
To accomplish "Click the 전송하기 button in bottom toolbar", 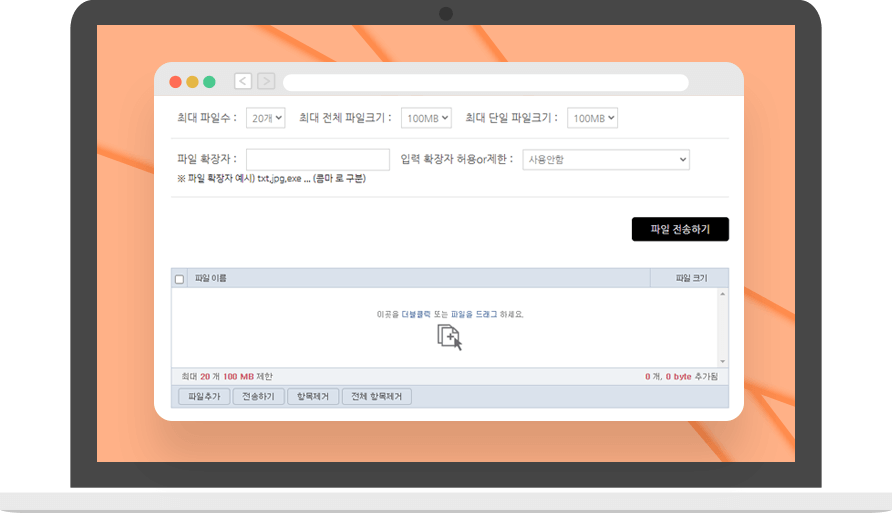I will [258, 396].
